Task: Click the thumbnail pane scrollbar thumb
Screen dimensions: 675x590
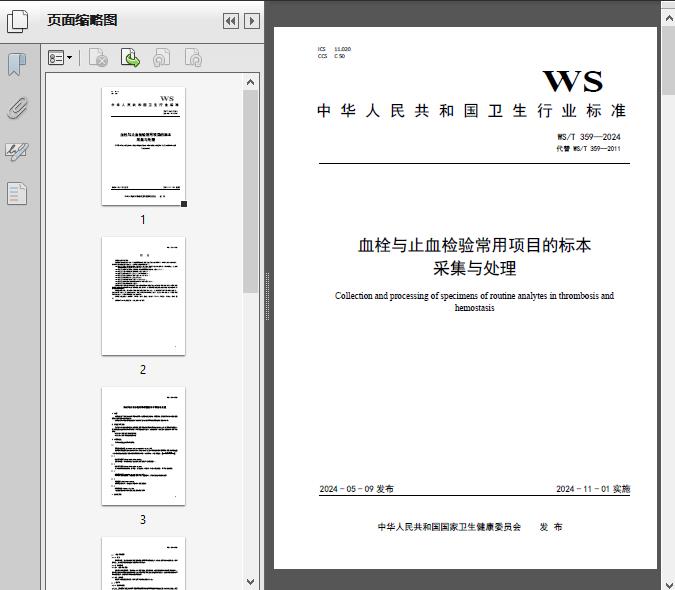Action: [251, 192]
